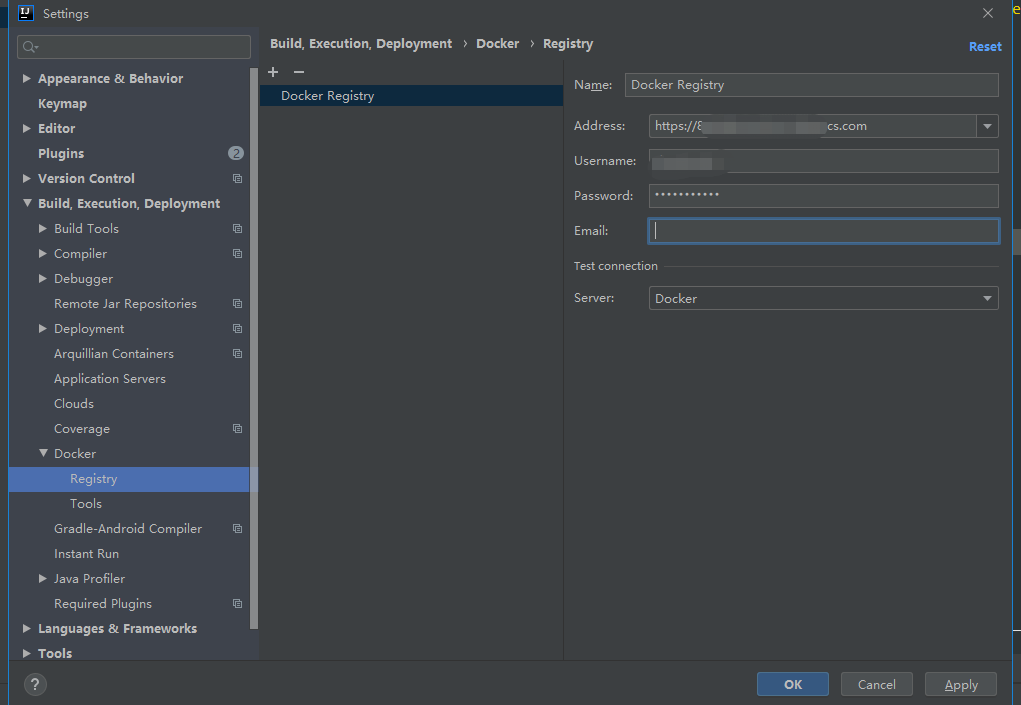Remove selected registry with minus icon
The image size is (1021, 705).
(x=299, y=72)
